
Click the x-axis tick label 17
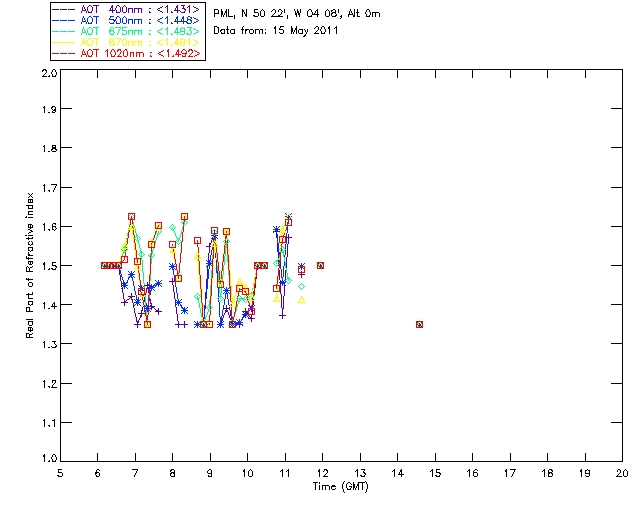pos(510,473)
